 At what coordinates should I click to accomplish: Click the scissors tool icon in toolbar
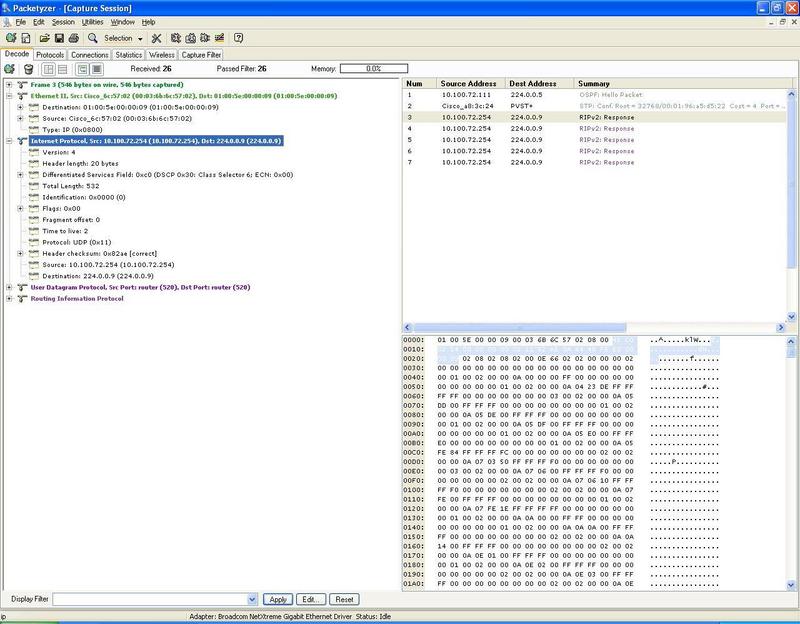click(x=157, y=38)
